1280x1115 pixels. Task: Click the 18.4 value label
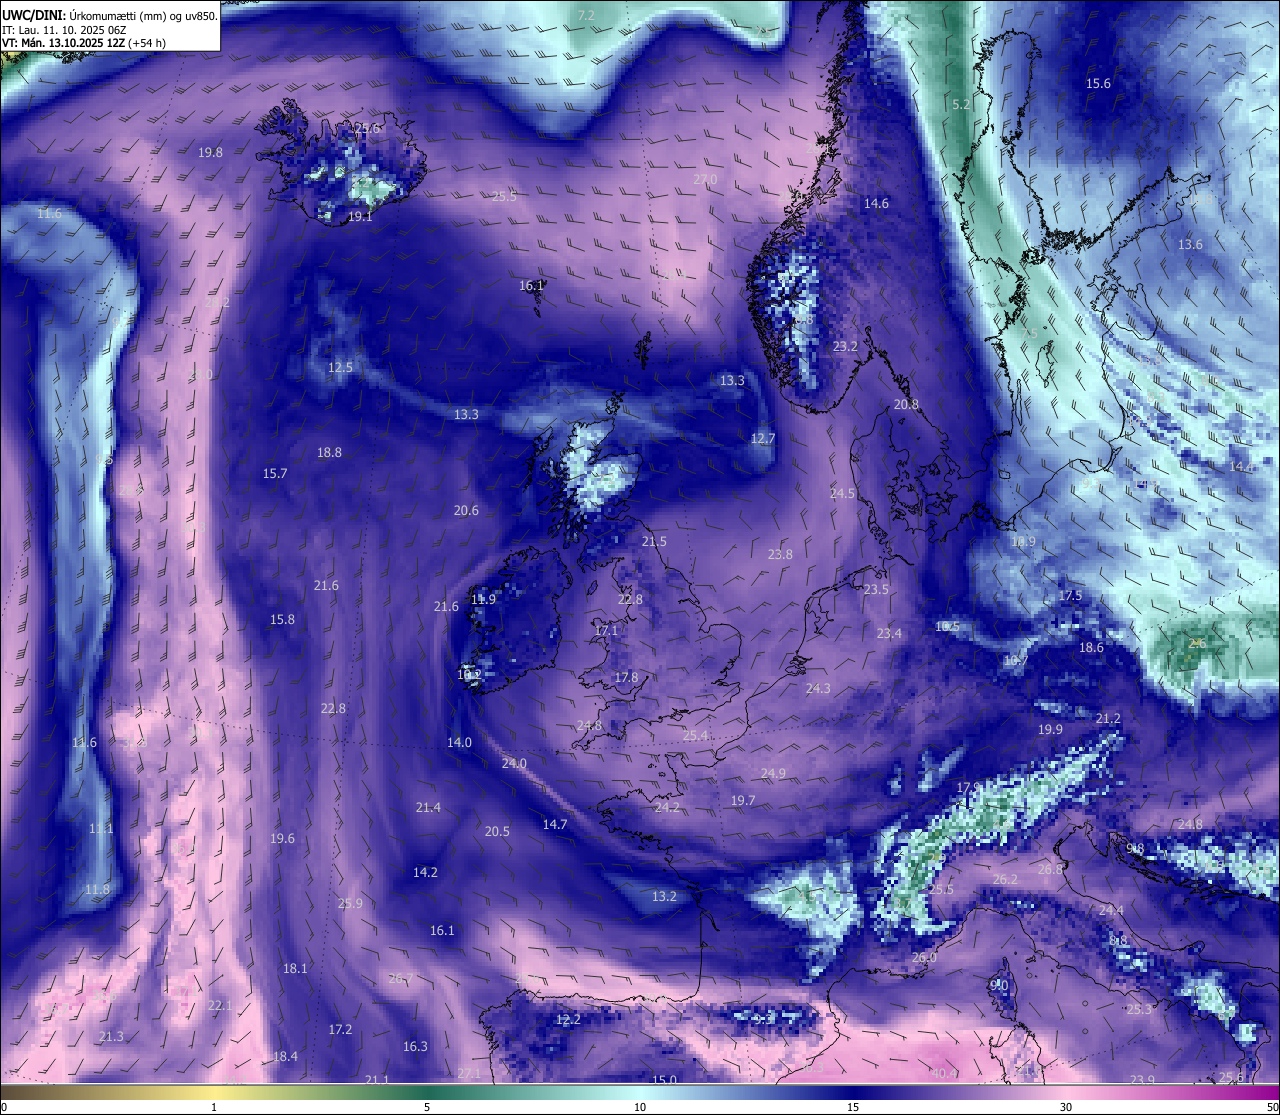pyautogui.click(x=285, y=1056)
